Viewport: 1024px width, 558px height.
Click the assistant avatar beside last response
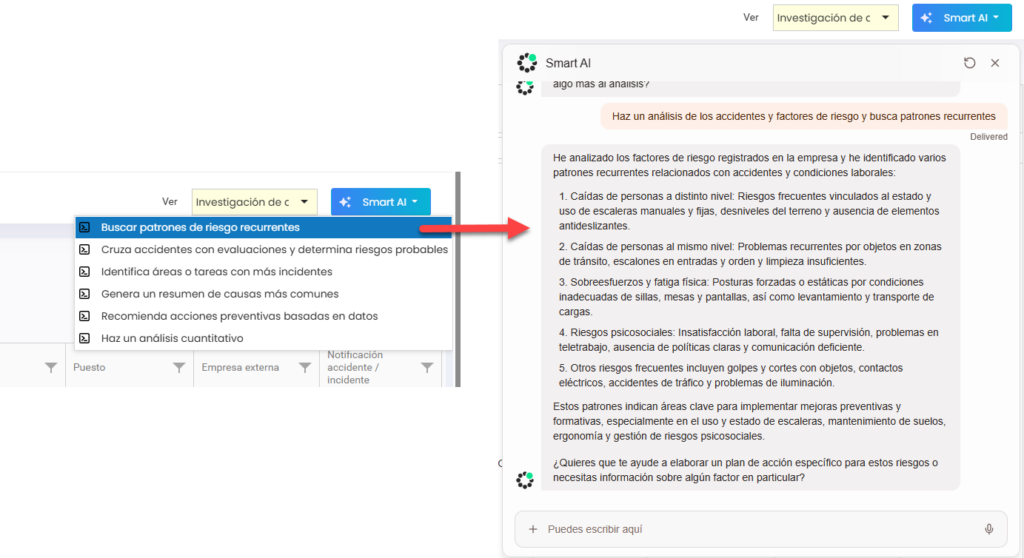coord(525,480)
